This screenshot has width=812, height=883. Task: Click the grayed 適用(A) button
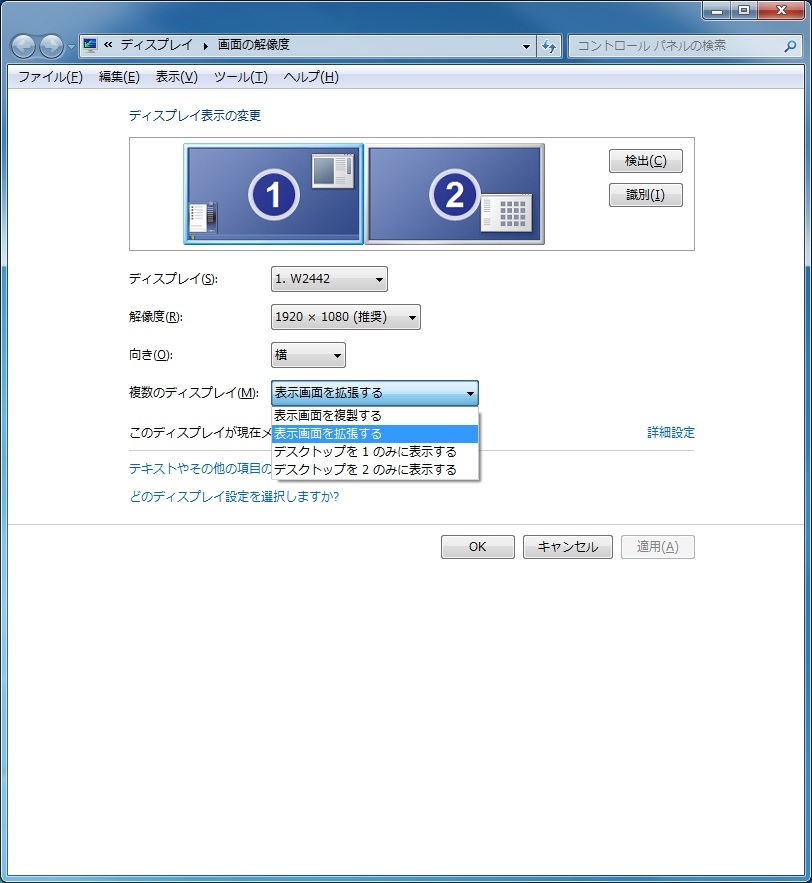coord(658,547)
